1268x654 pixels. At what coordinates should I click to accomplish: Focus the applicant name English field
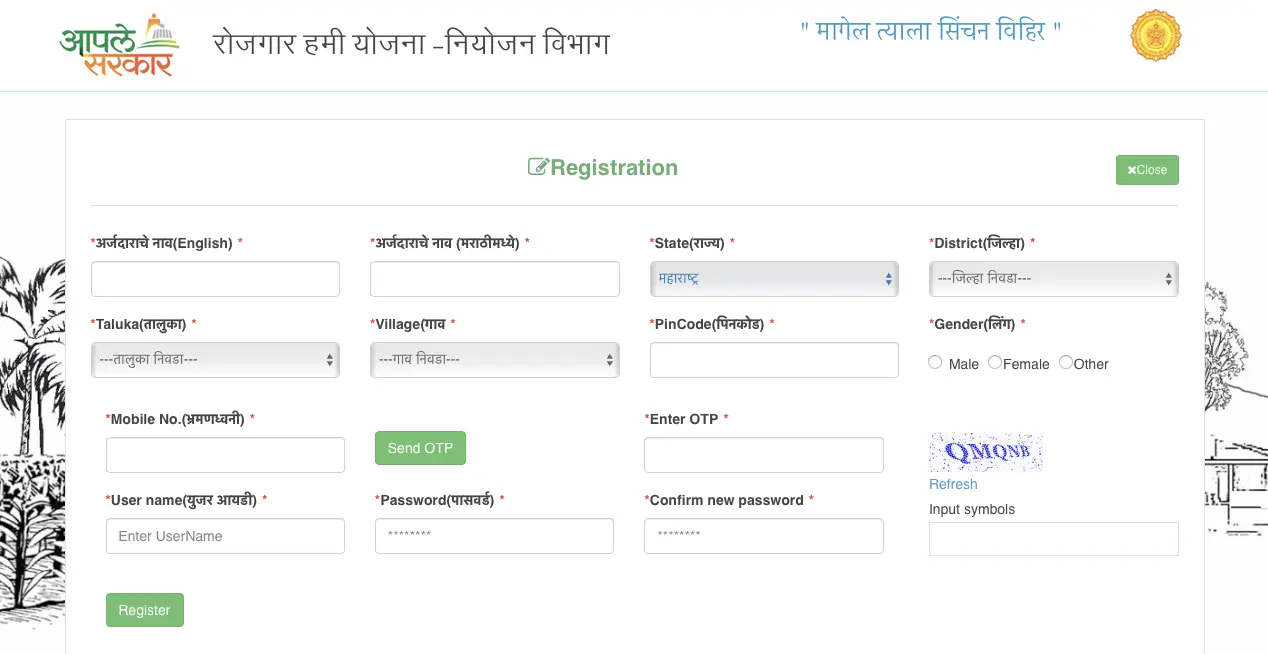pos(215,279)
